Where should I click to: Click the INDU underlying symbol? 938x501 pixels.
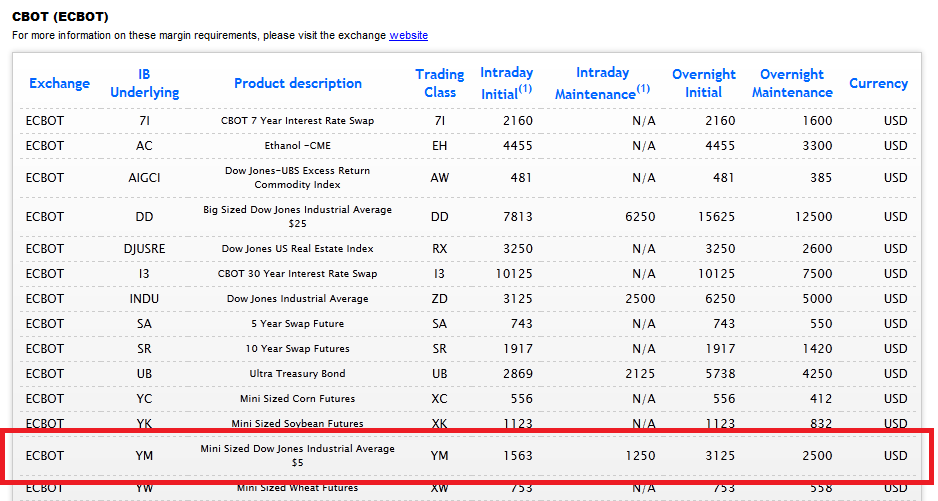tap(144, 299)
